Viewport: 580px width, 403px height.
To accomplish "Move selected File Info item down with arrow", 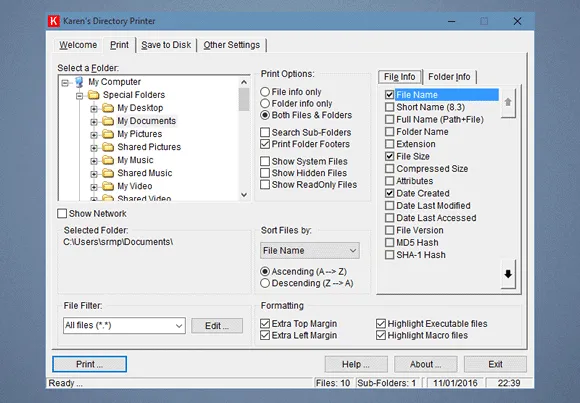I will click(x=508, y=274).
